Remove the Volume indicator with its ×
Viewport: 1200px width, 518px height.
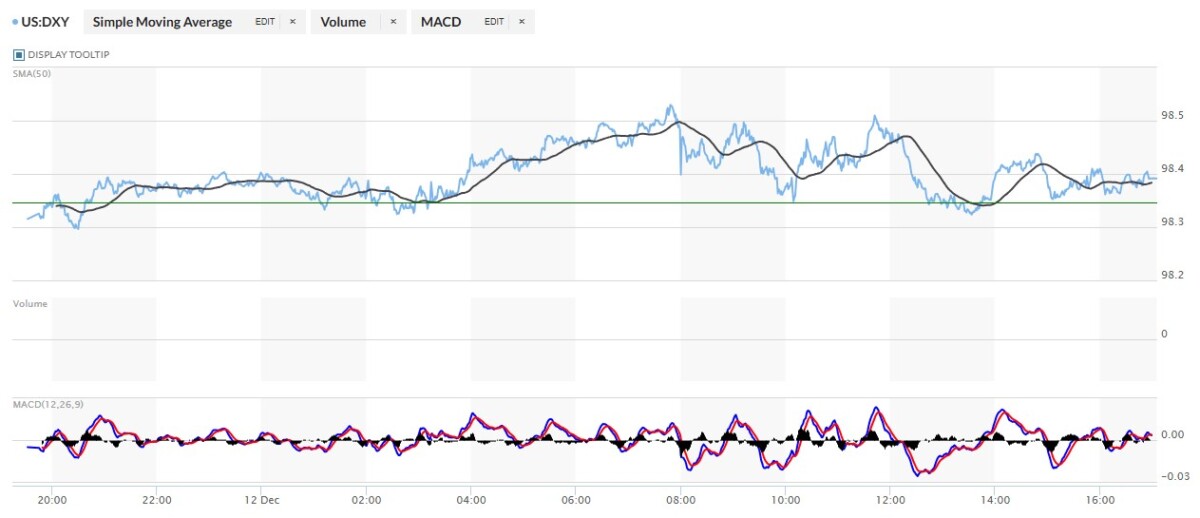[x=392, y=22]
